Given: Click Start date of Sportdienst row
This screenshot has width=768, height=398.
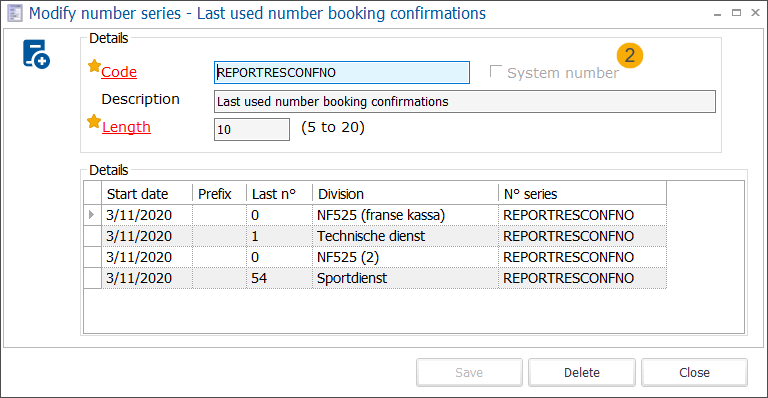Looking at the screenshot, I should click(147, 278).
